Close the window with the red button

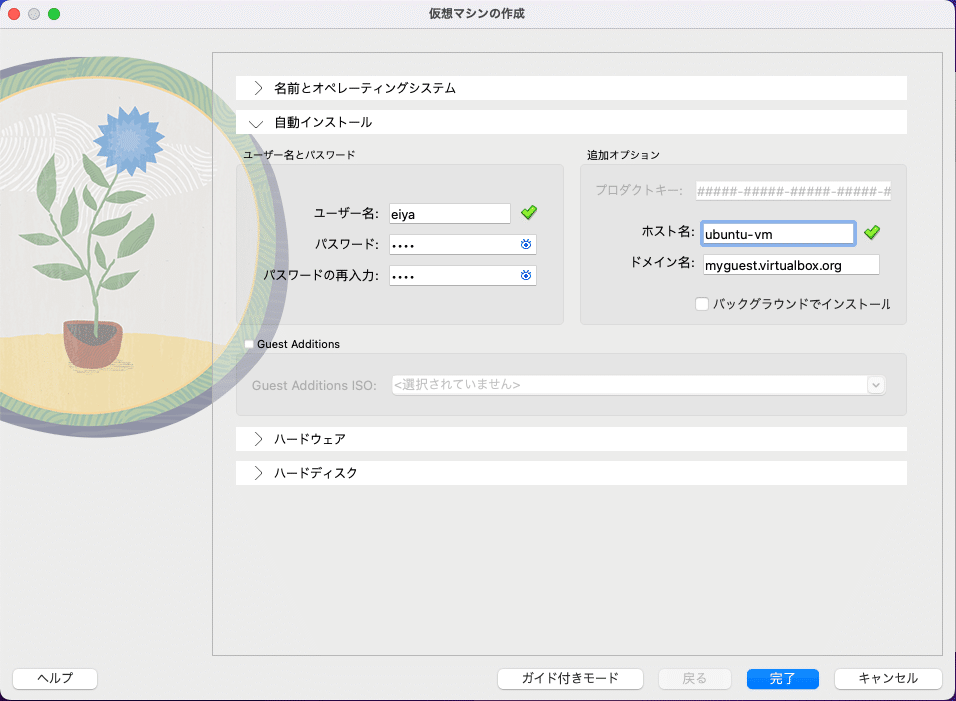(14, 13)
